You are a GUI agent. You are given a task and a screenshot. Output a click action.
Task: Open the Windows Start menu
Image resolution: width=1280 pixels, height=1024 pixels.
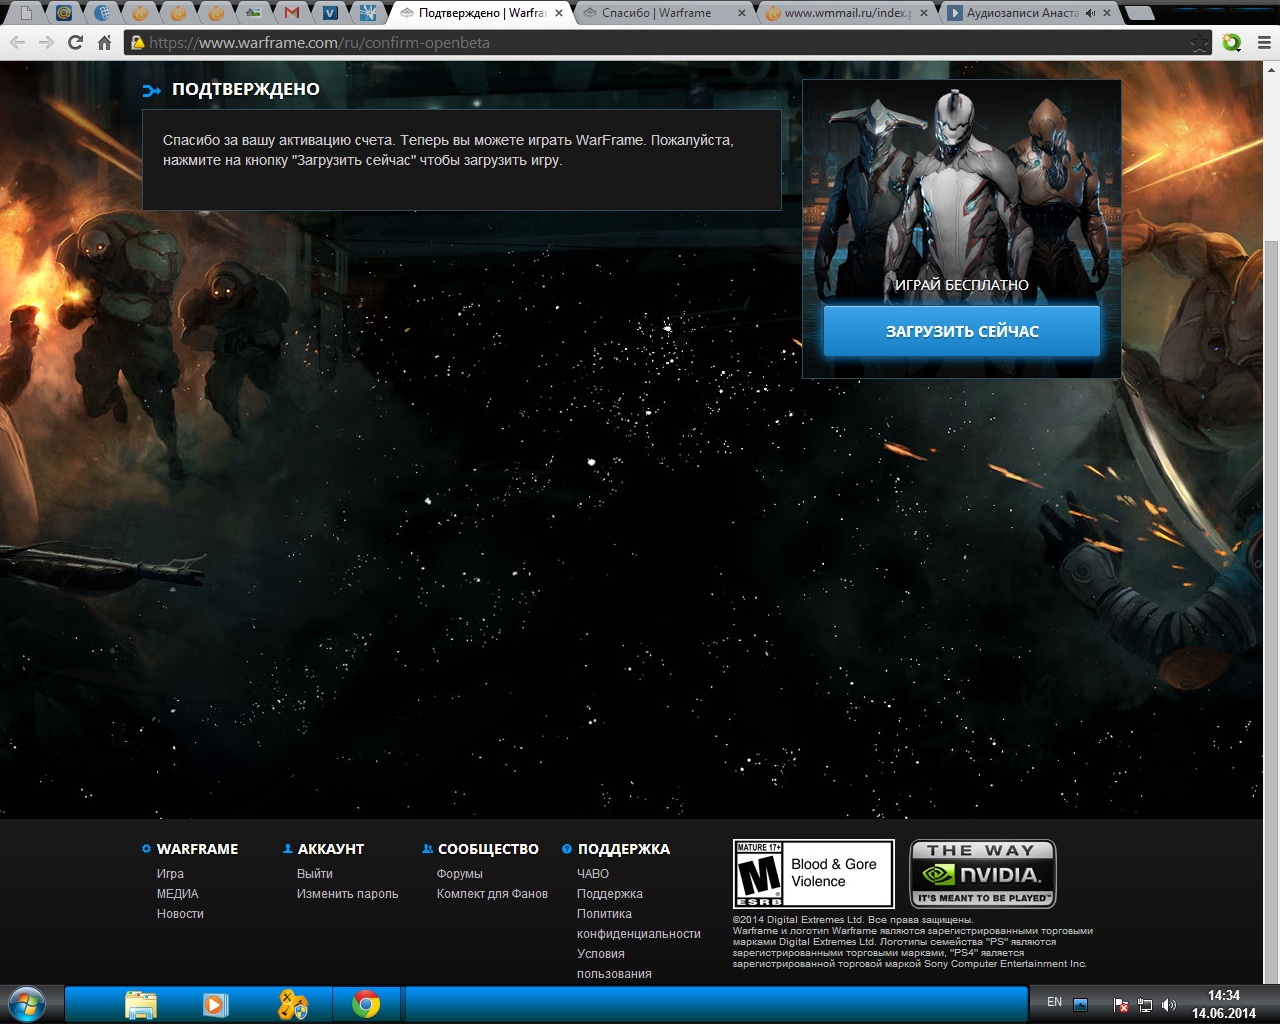click(27, 1004)
